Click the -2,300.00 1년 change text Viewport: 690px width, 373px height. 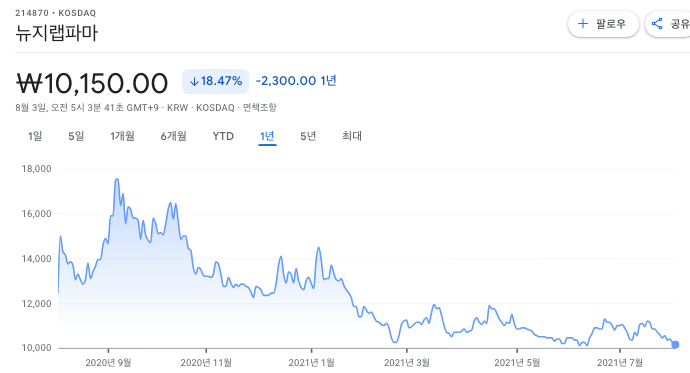coord(296,81)
